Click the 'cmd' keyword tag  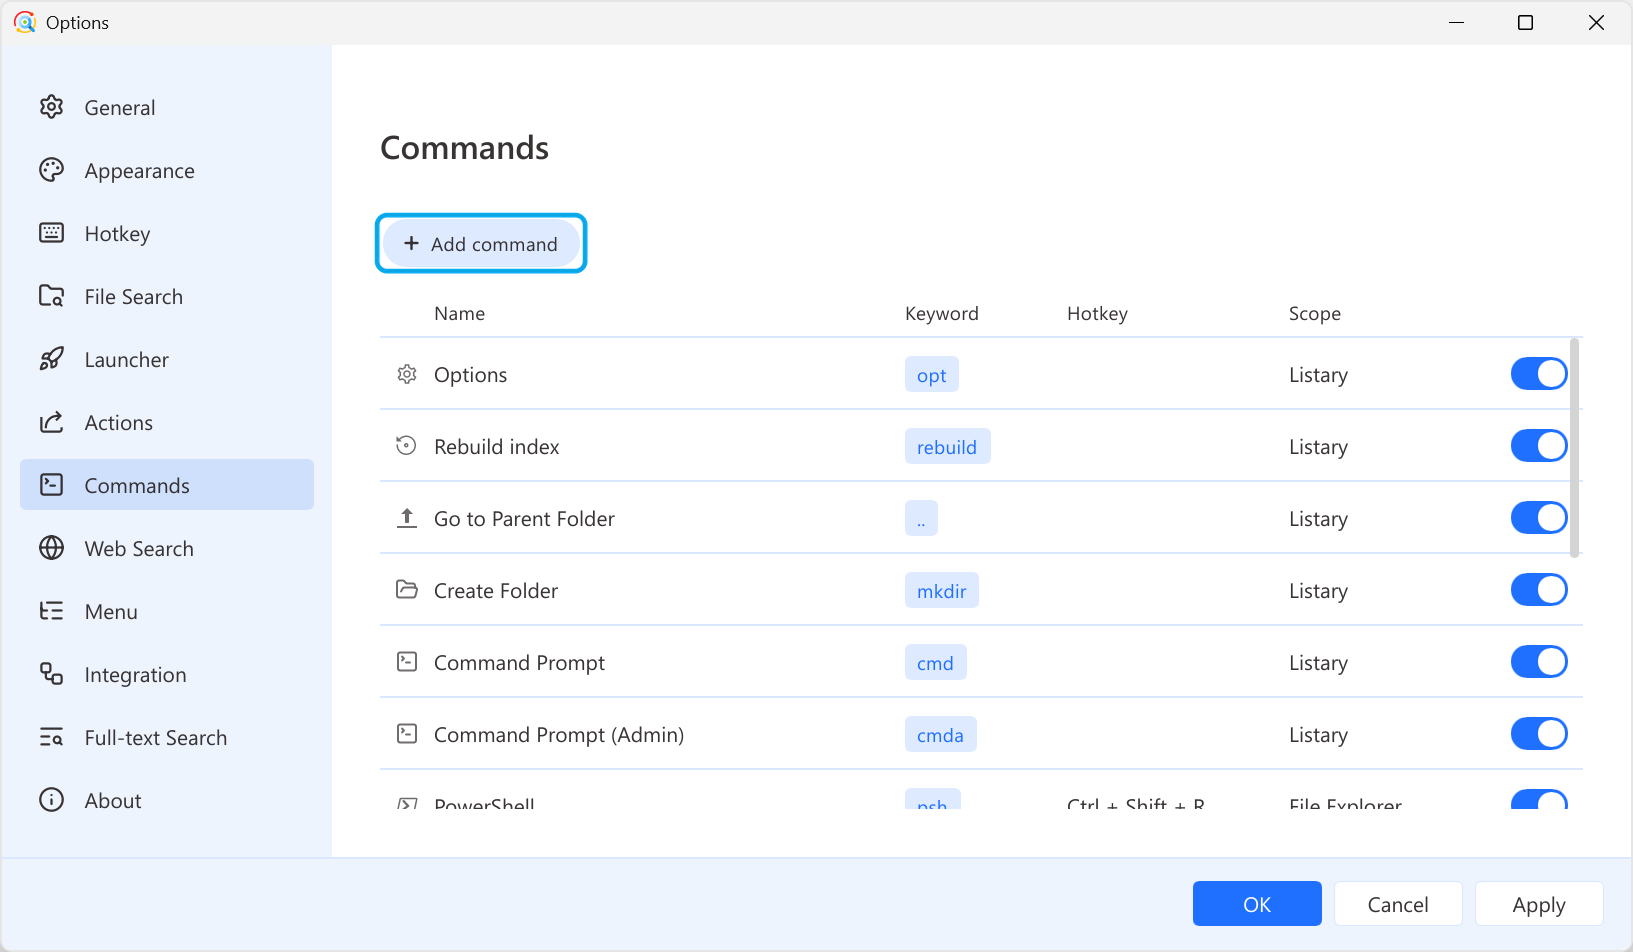(935, 663)
